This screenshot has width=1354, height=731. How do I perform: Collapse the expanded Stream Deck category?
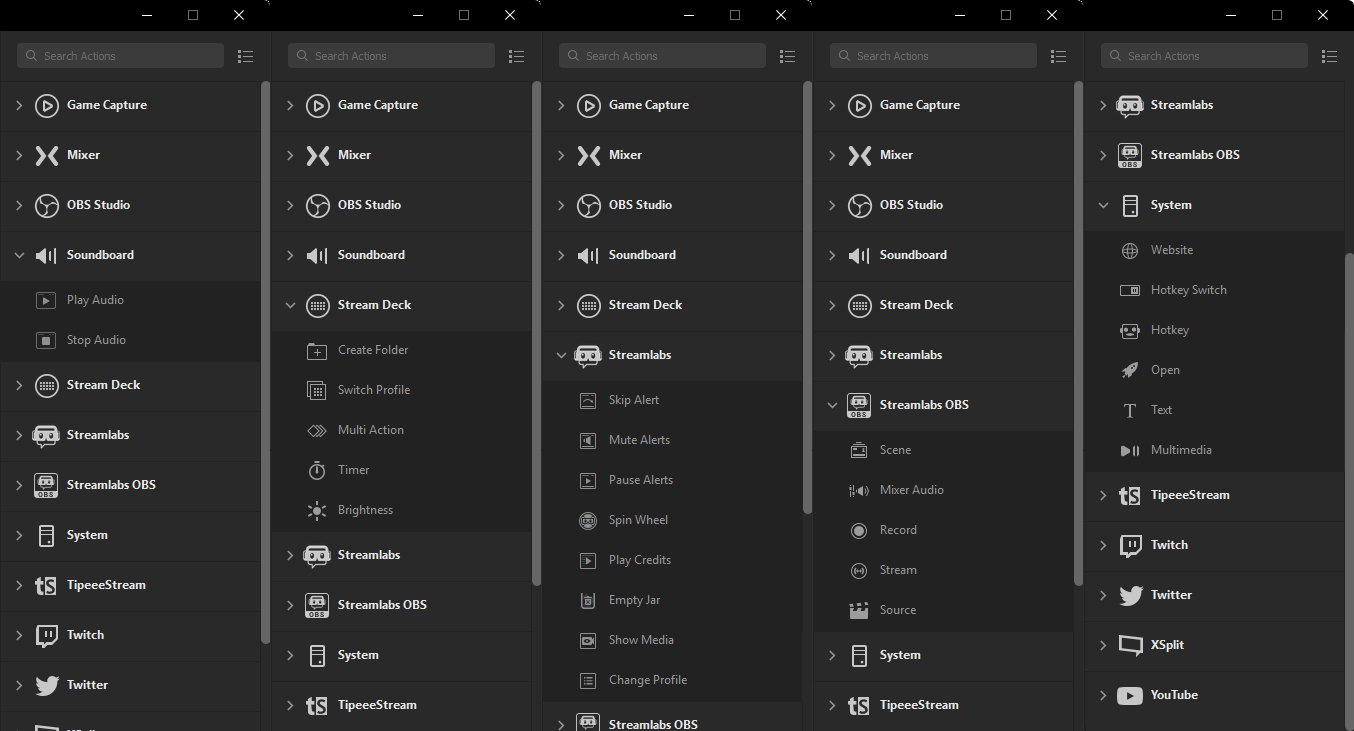[x=290, y=305]
